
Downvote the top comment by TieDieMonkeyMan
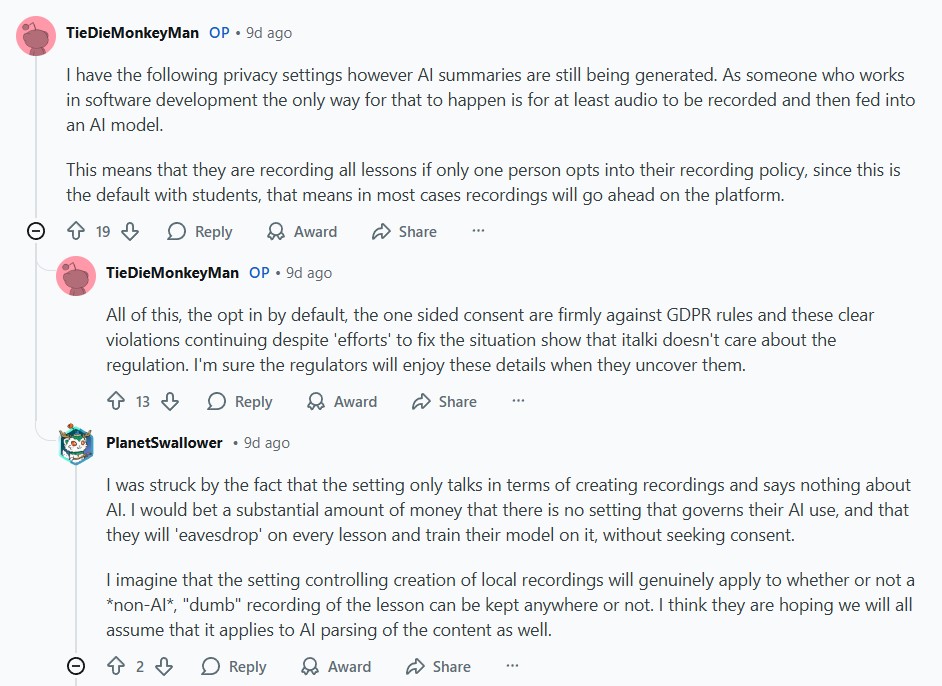(x=129, y=231)
